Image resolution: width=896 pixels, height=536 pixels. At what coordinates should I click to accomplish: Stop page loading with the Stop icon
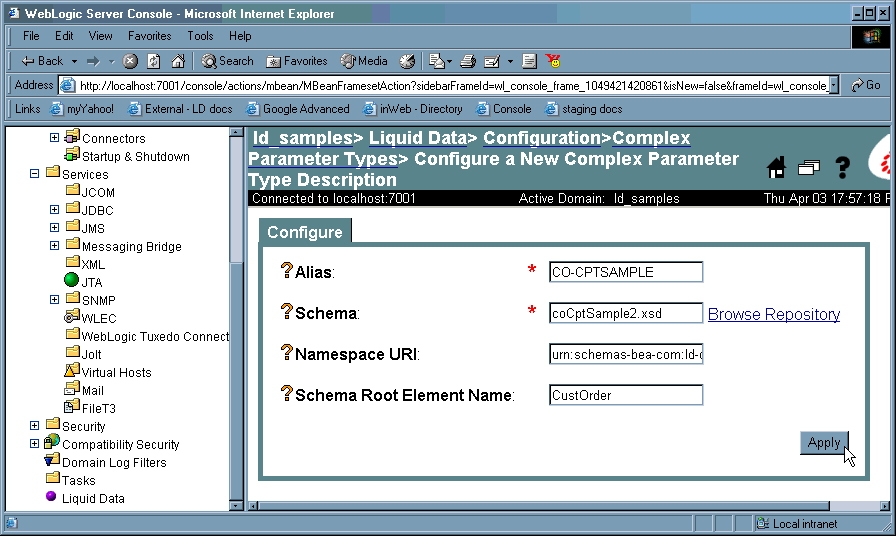[130, 61]
